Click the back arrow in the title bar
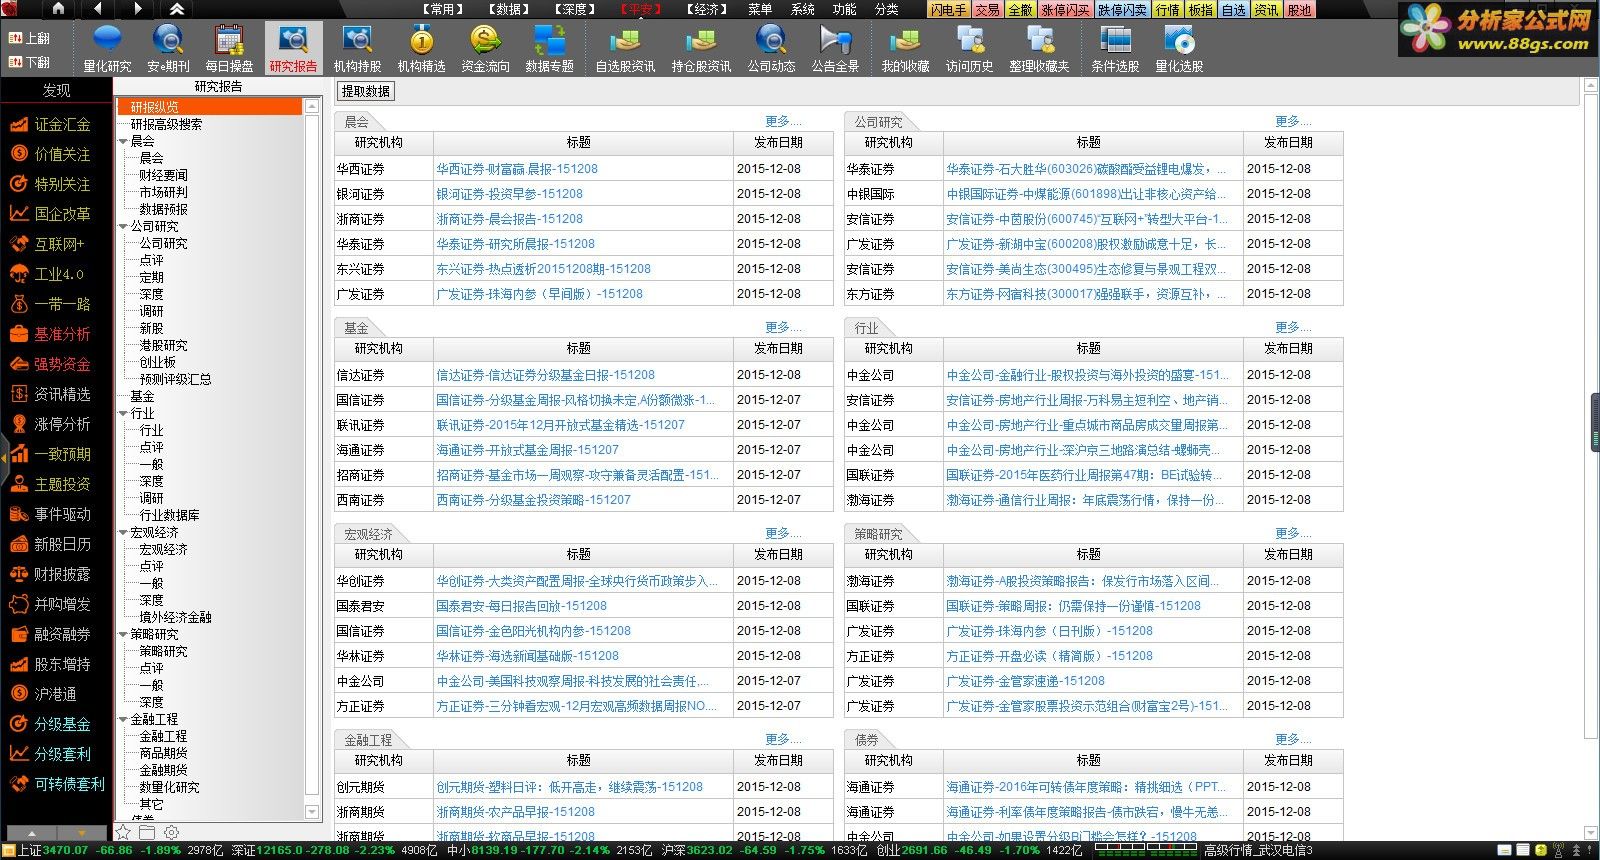1600x860 pixels. (97, 9)
